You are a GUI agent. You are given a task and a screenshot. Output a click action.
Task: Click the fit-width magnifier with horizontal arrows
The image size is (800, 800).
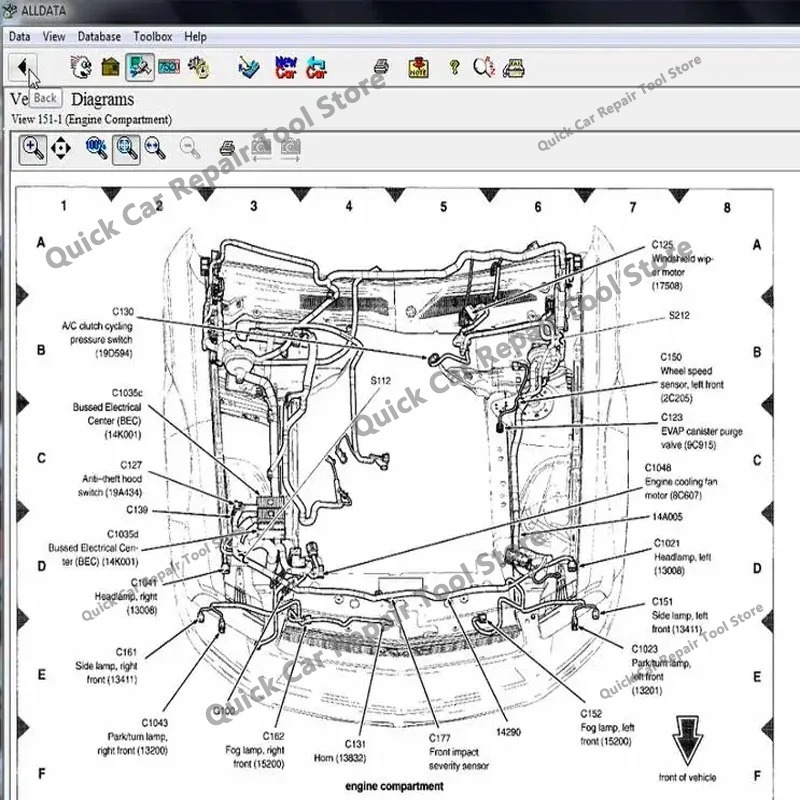point(155,148)
